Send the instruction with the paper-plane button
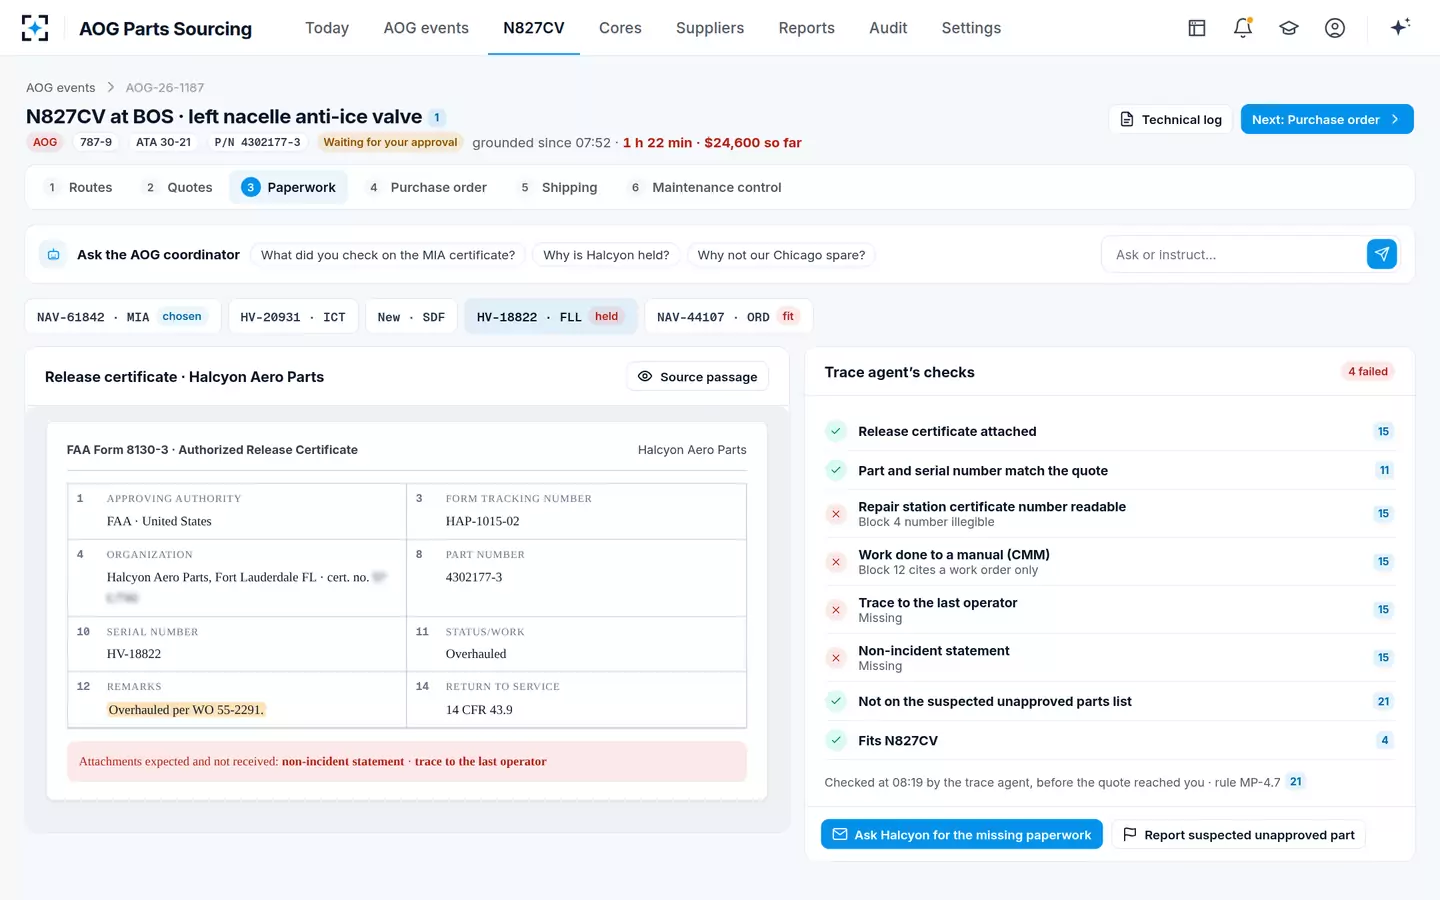The width and height of the screenshot is (1440, 900). (1382, 254)
